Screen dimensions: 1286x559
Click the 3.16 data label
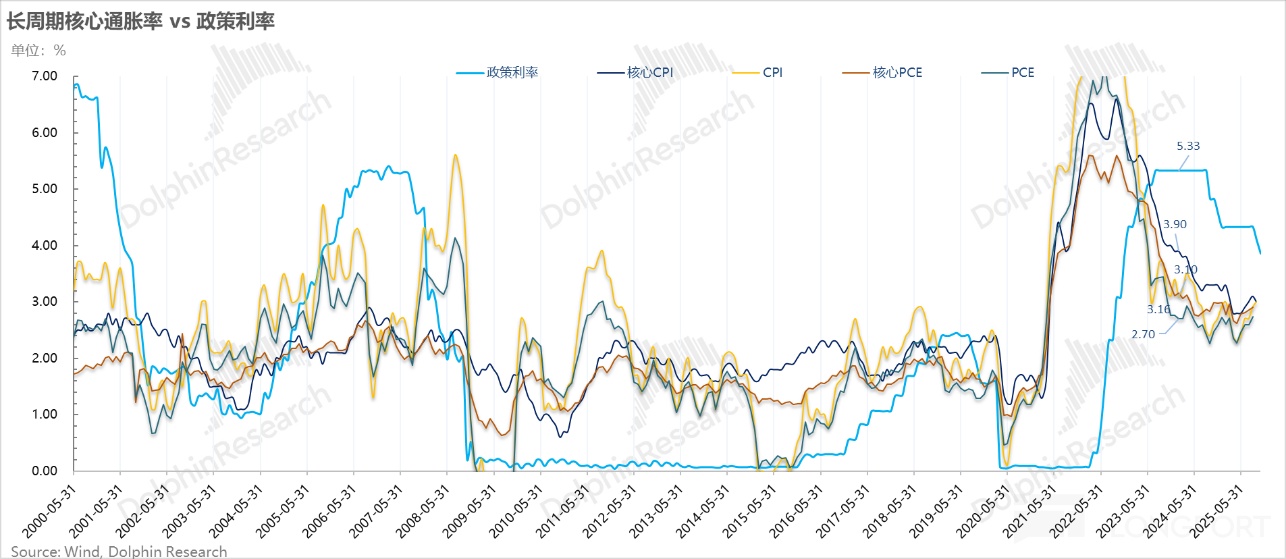tap(1158, 309)
